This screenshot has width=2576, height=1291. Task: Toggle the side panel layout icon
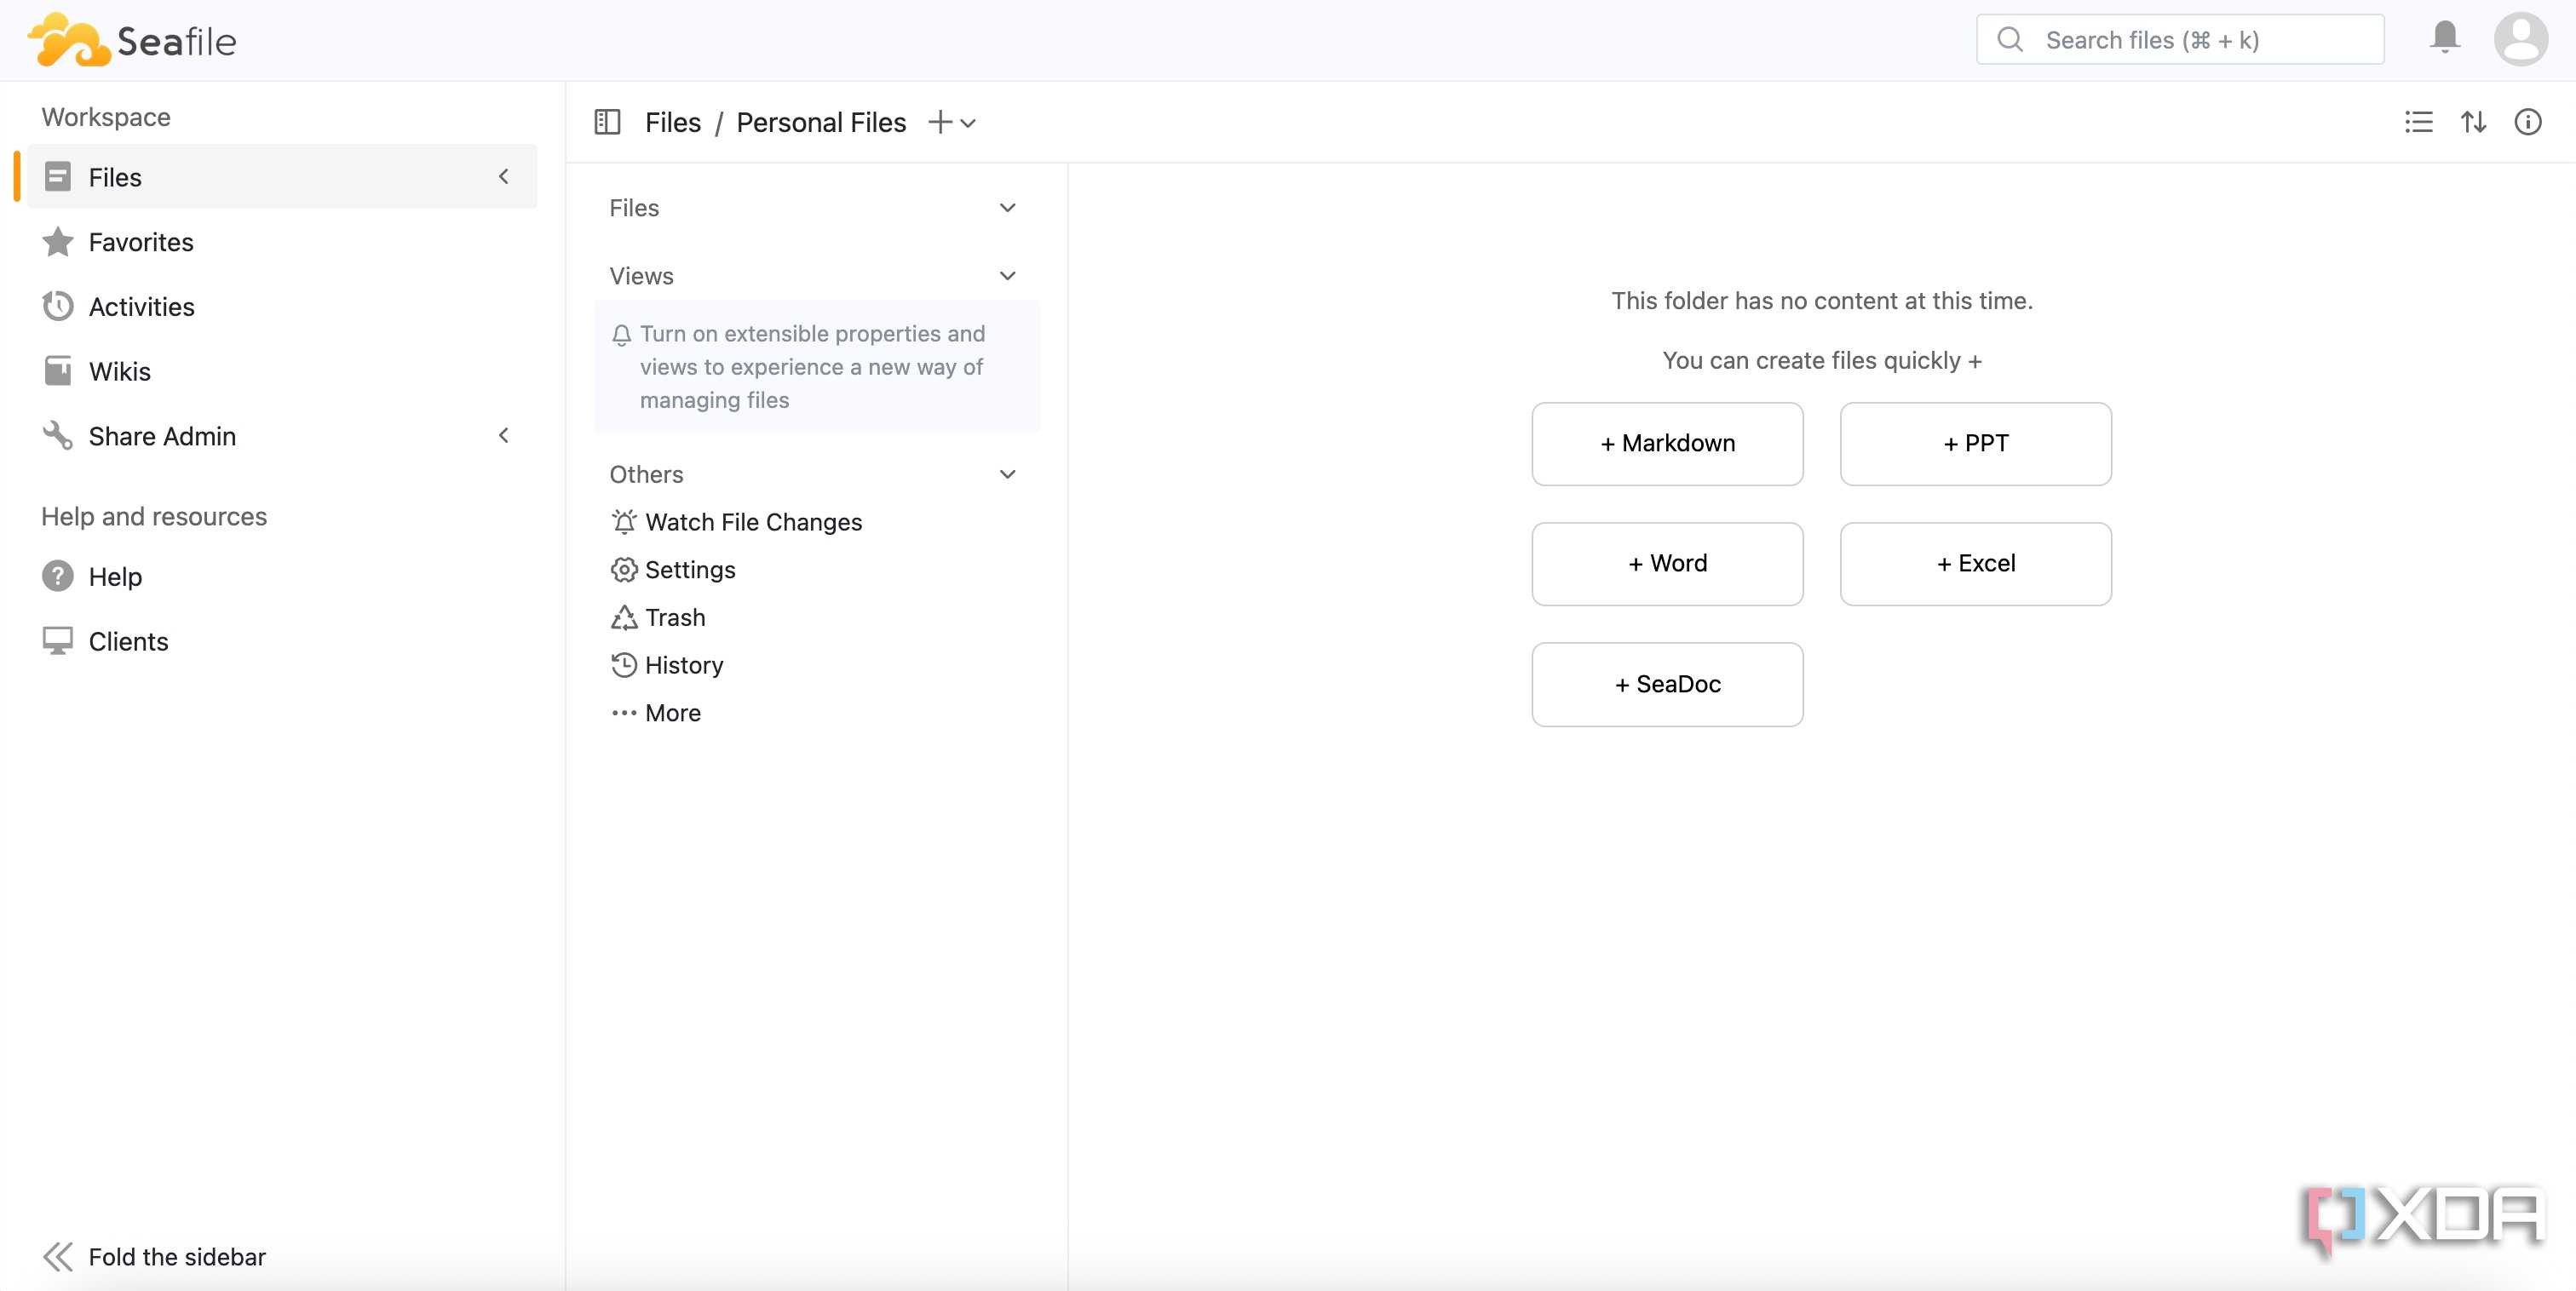click(x=607, y=122)
